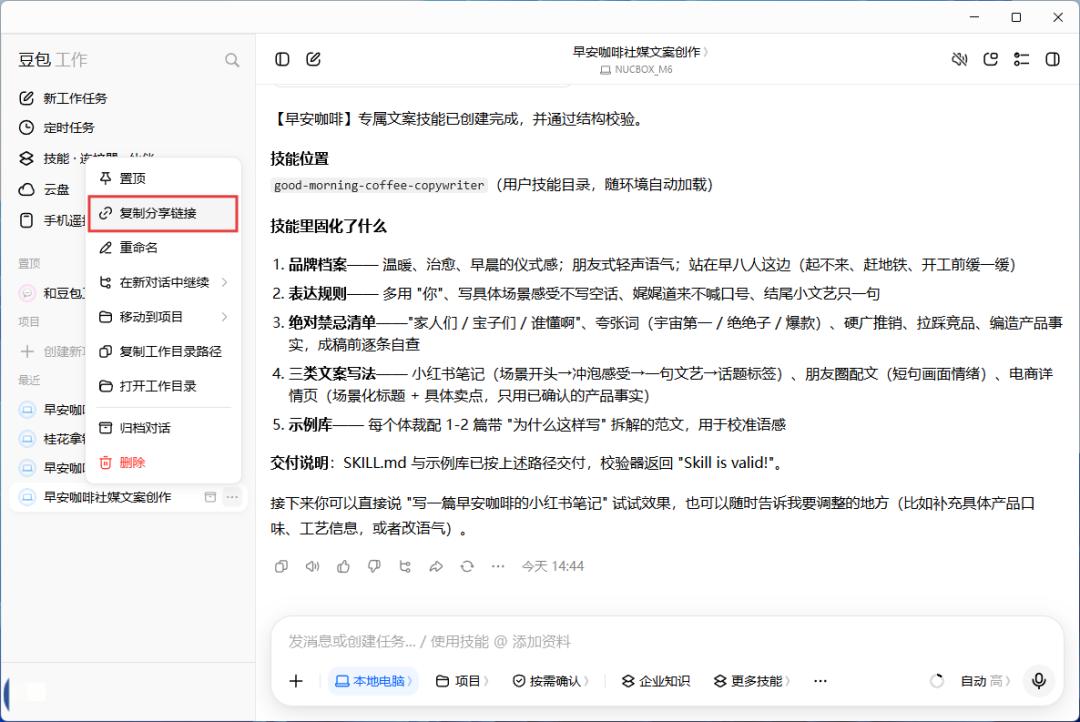Image resolution: width=1080 pixels, height=722 pixels.
Task: Click thumbs-down icon below reply
Action: point(374,566)
